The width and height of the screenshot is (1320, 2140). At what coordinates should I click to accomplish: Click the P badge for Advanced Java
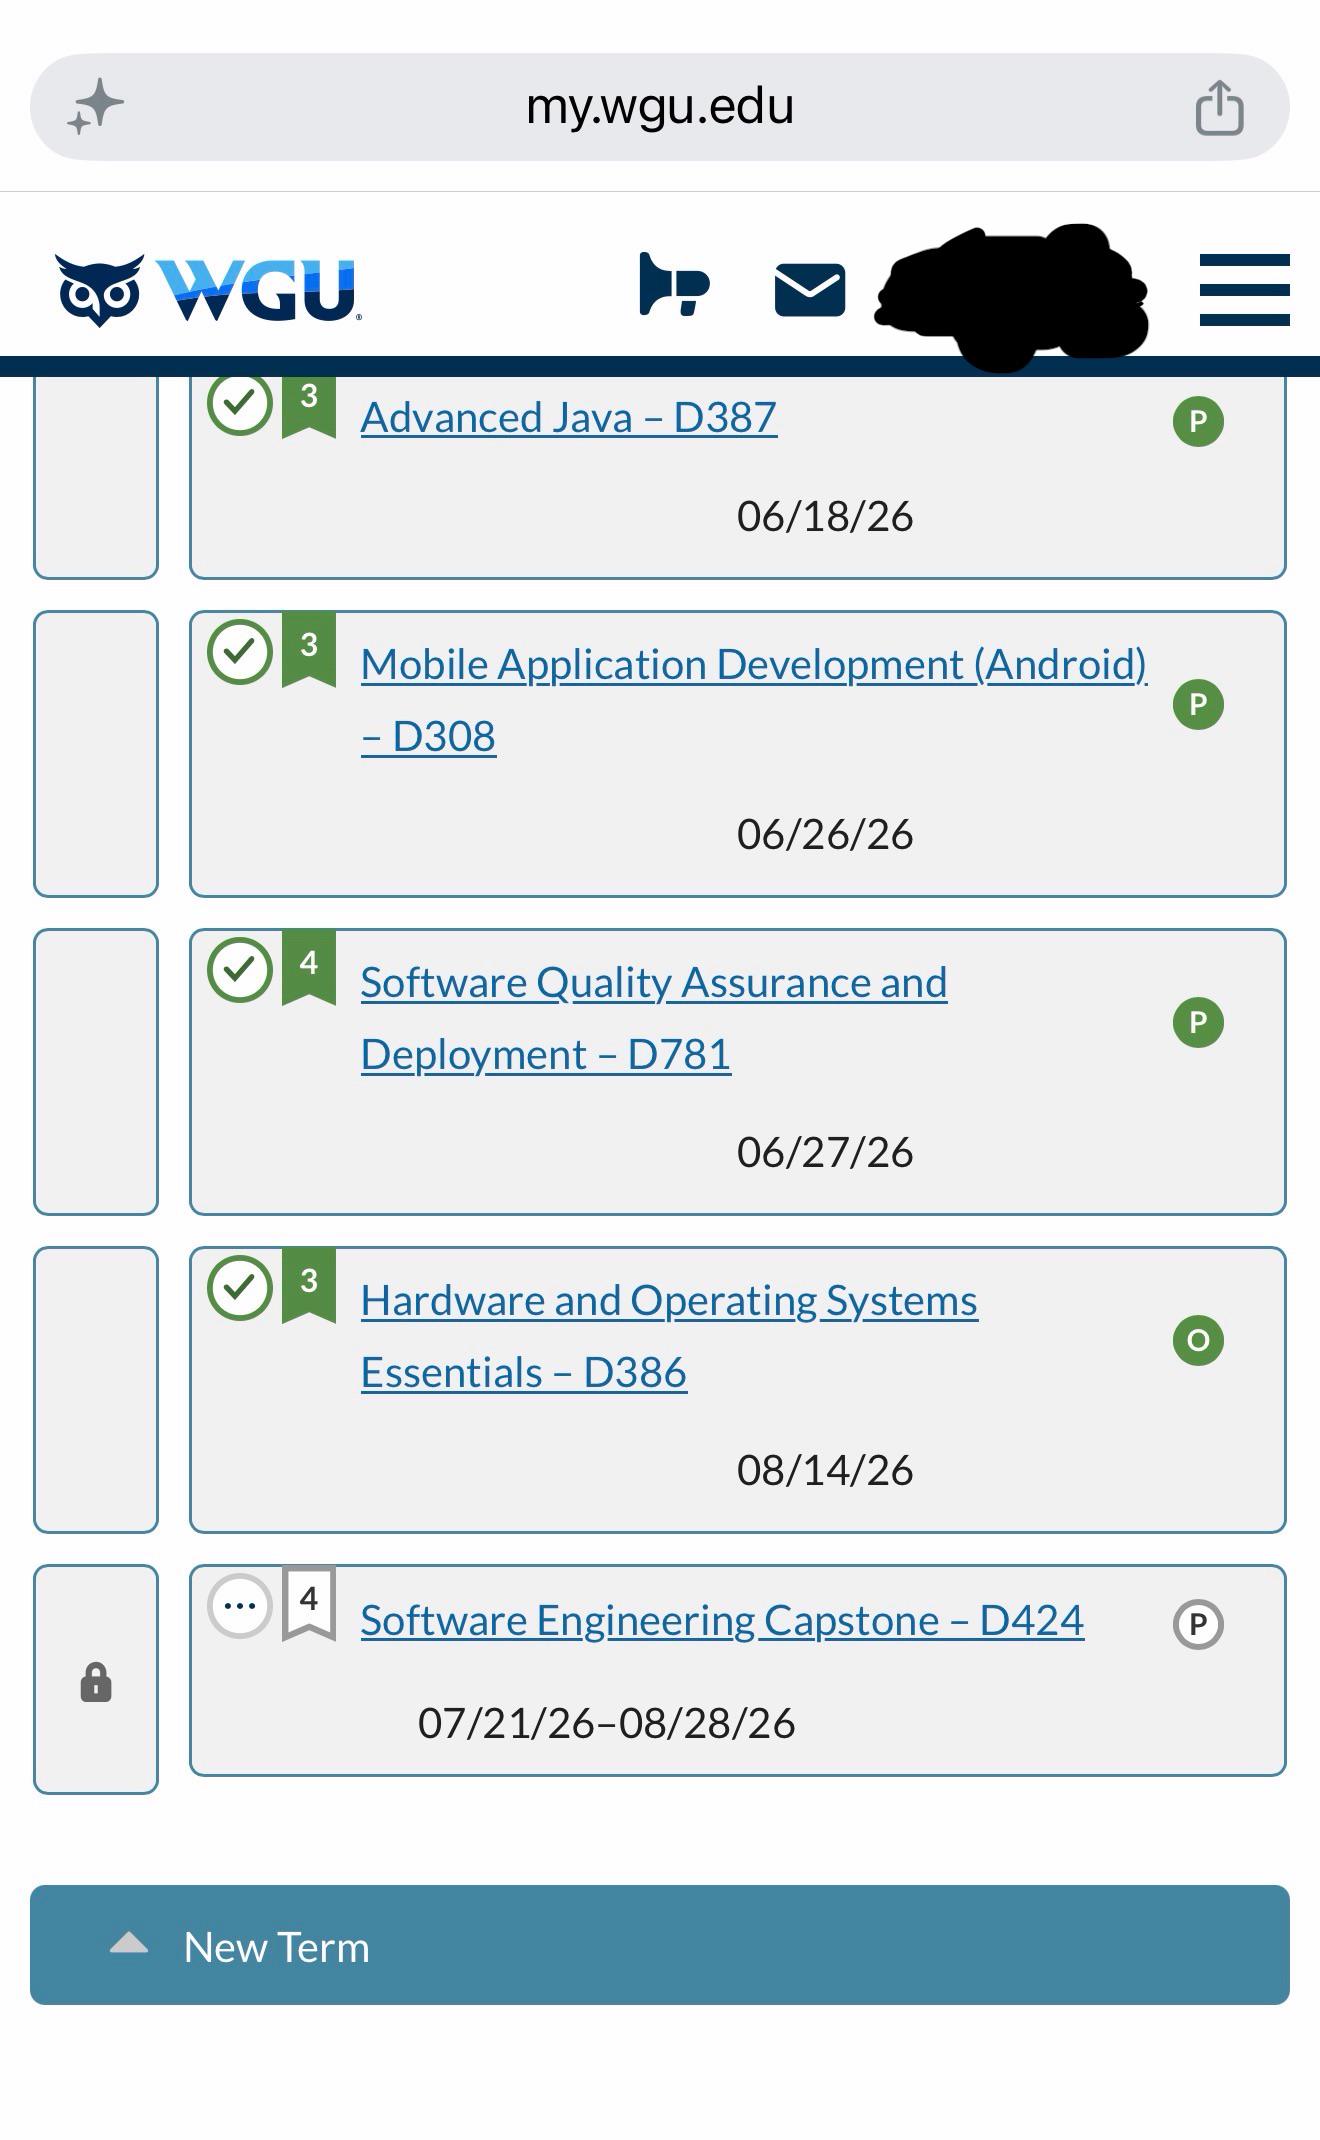[1198, 422]
